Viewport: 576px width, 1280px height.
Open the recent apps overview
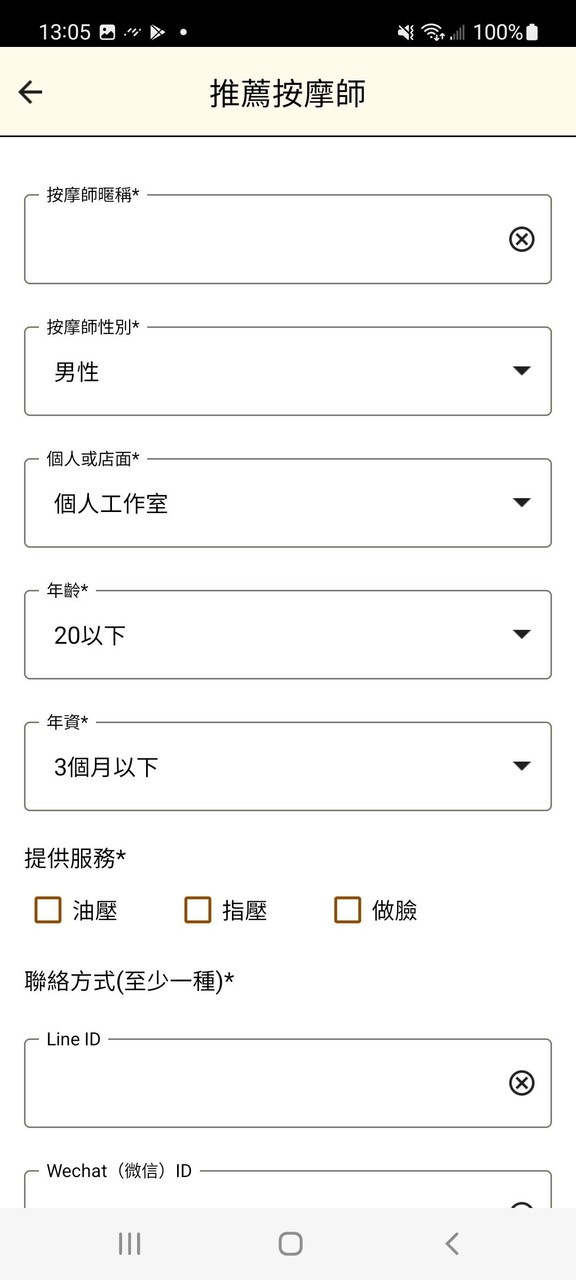[129, 1243]
